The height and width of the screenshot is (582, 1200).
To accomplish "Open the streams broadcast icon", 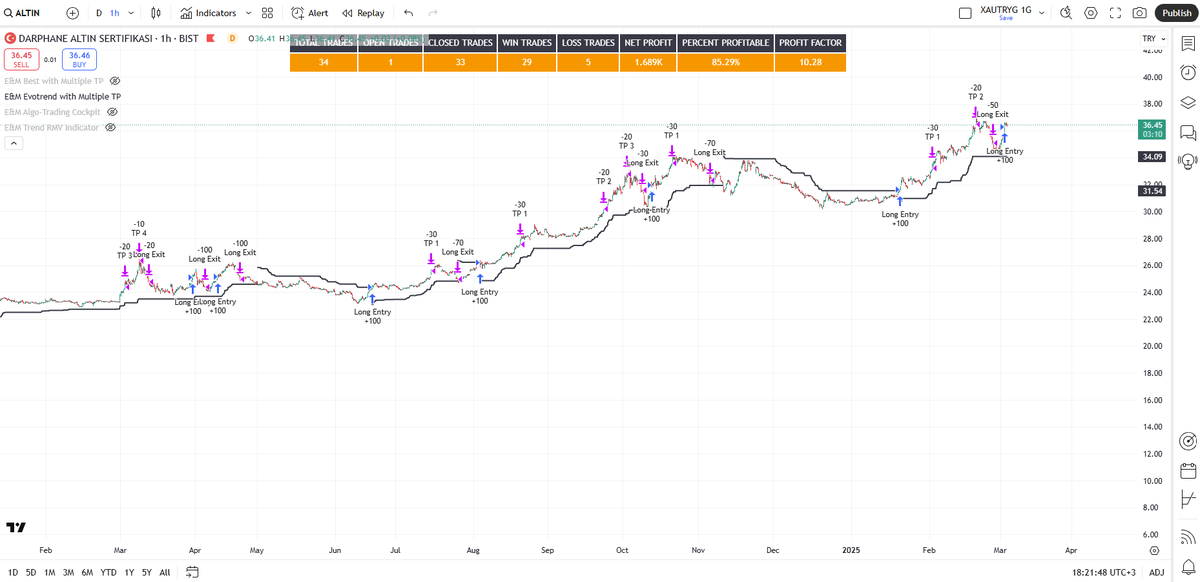I will pos(1188,160).
